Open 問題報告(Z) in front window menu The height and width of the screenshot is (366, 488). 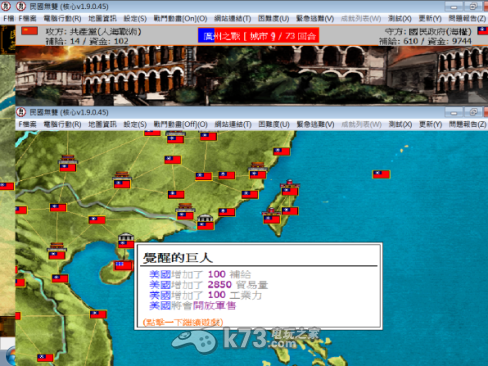coord(467,124)
